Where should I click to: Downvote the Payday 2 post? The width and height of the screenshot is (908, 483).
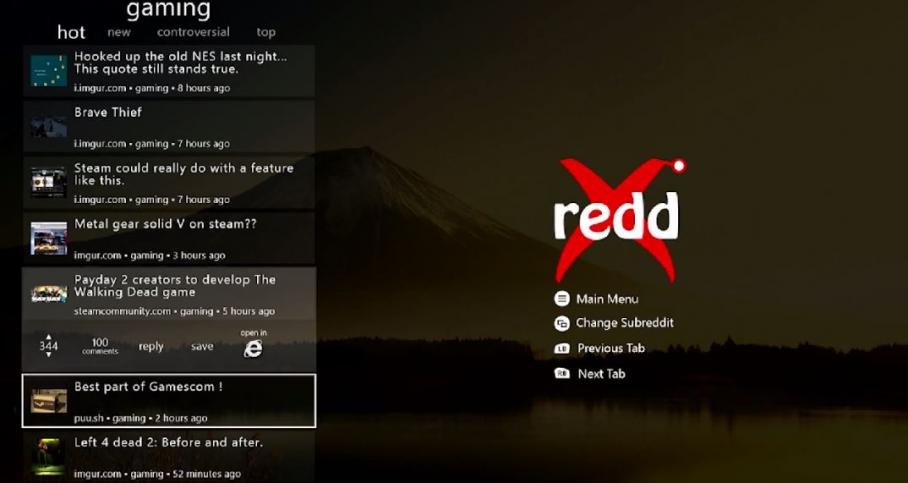48,355
